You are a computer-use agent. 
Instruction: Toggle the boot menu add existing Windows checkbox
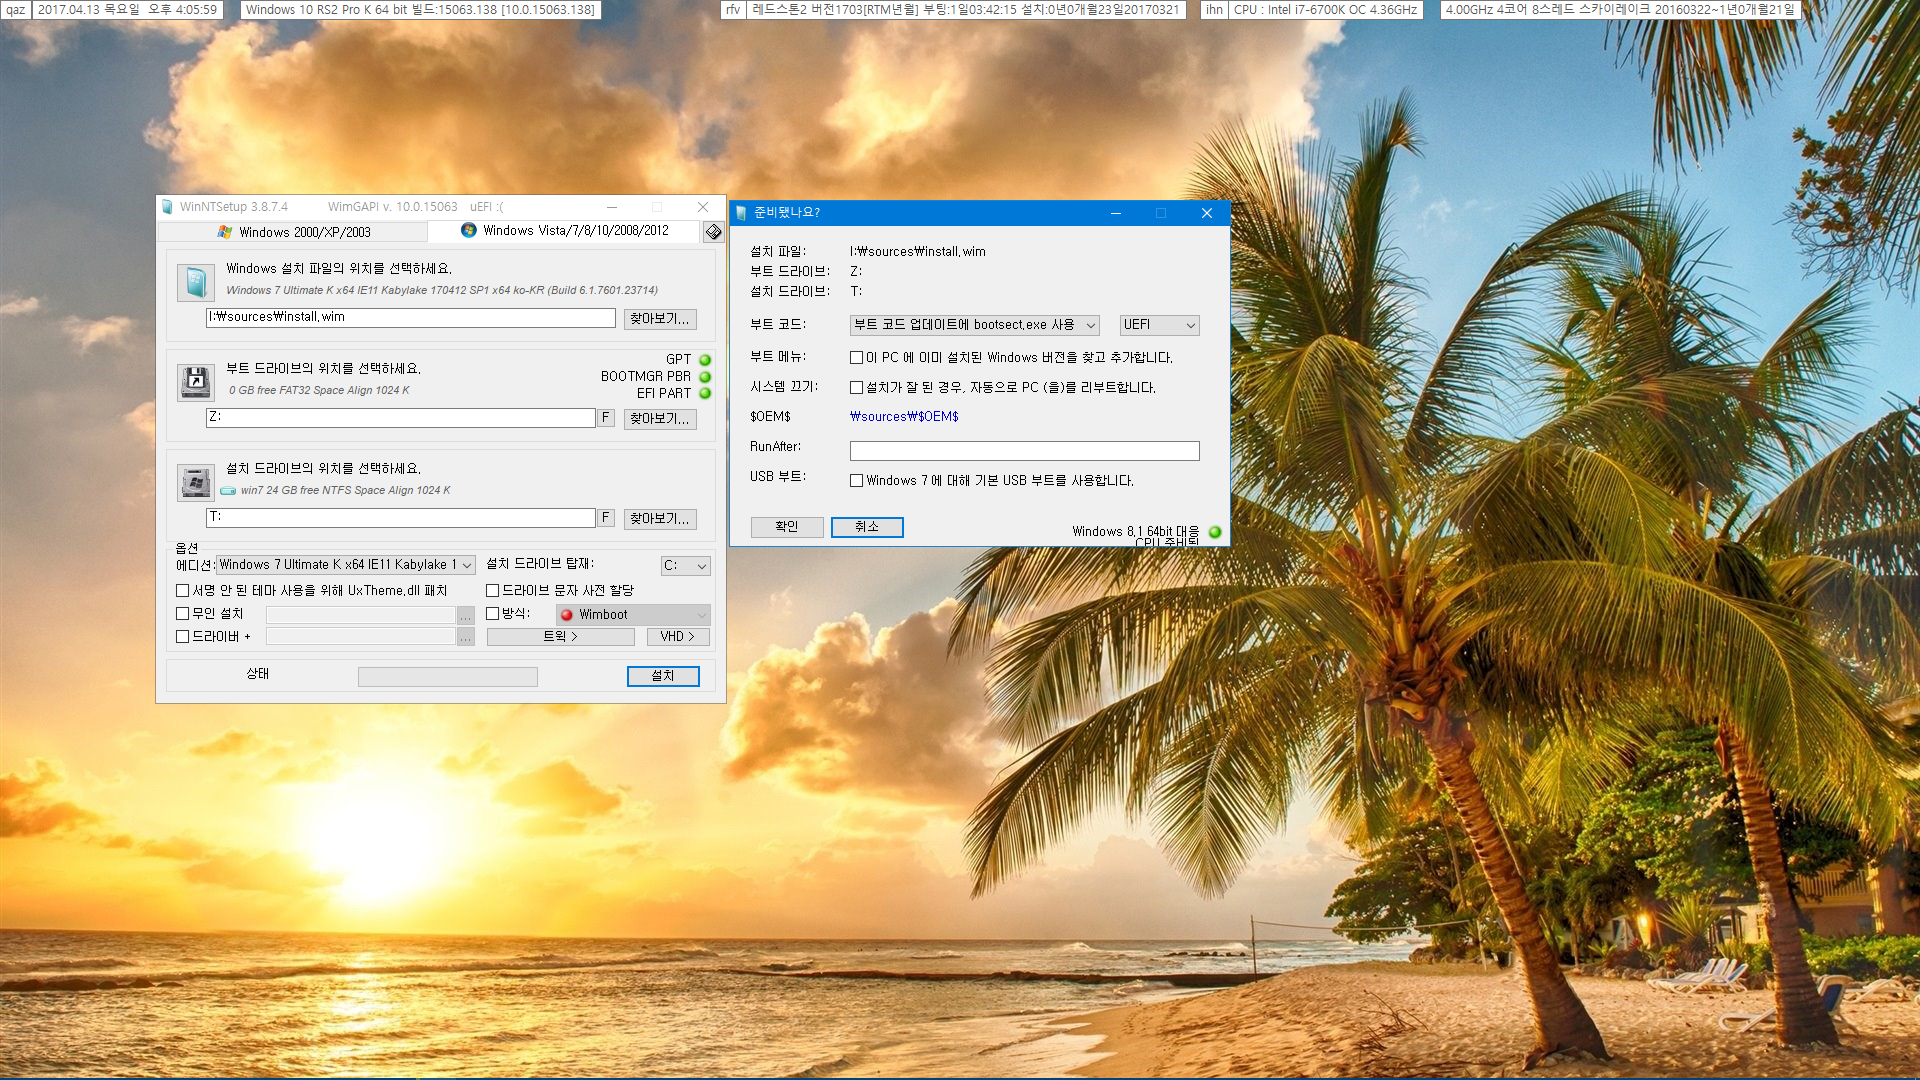coord(856,358)
